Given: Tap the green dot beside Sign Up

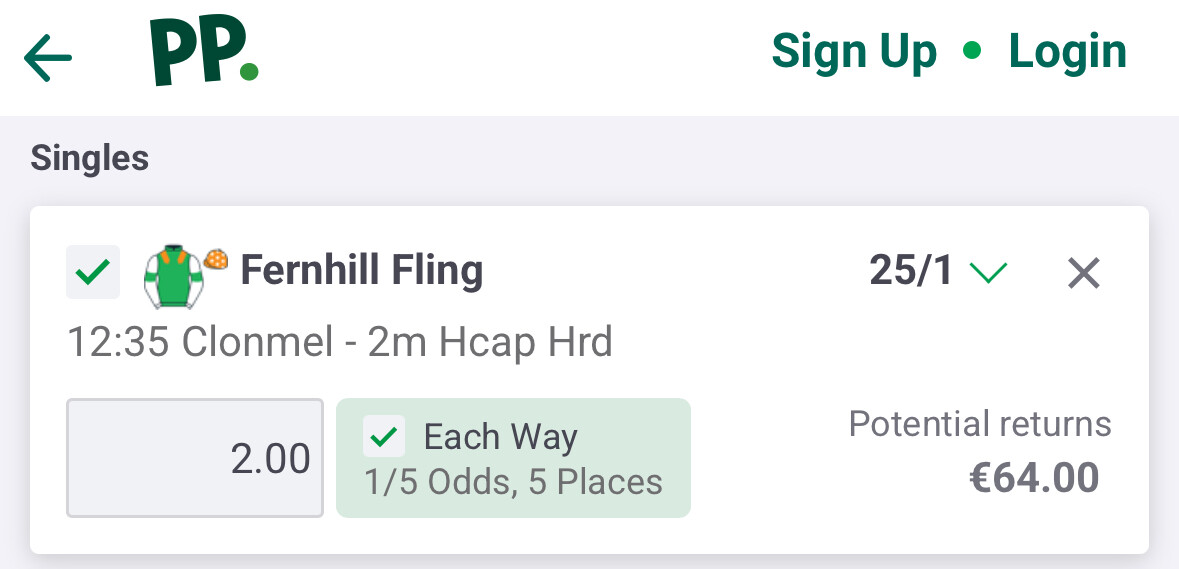Looking at the screenshot, I should 971,51.
